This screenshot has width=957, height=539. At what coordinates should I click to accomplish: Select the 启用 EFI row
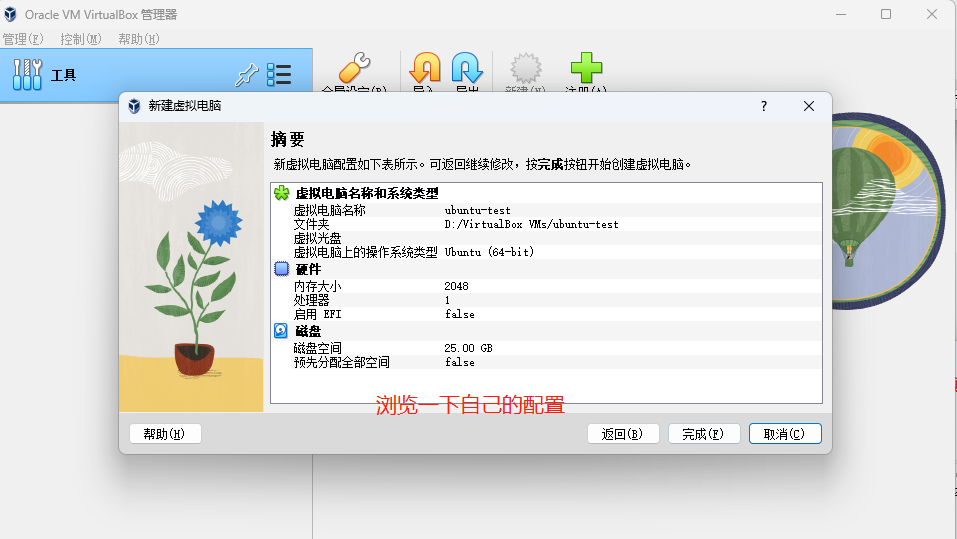pos(546,314)
